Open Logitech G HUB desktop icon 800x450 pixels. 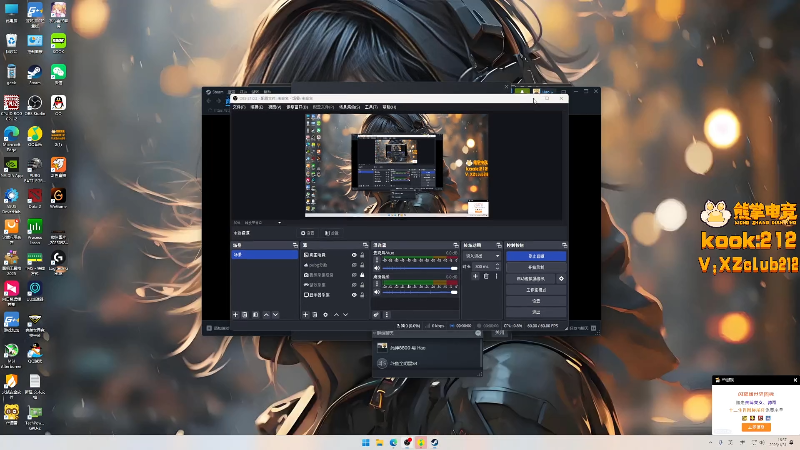[58, 259]
